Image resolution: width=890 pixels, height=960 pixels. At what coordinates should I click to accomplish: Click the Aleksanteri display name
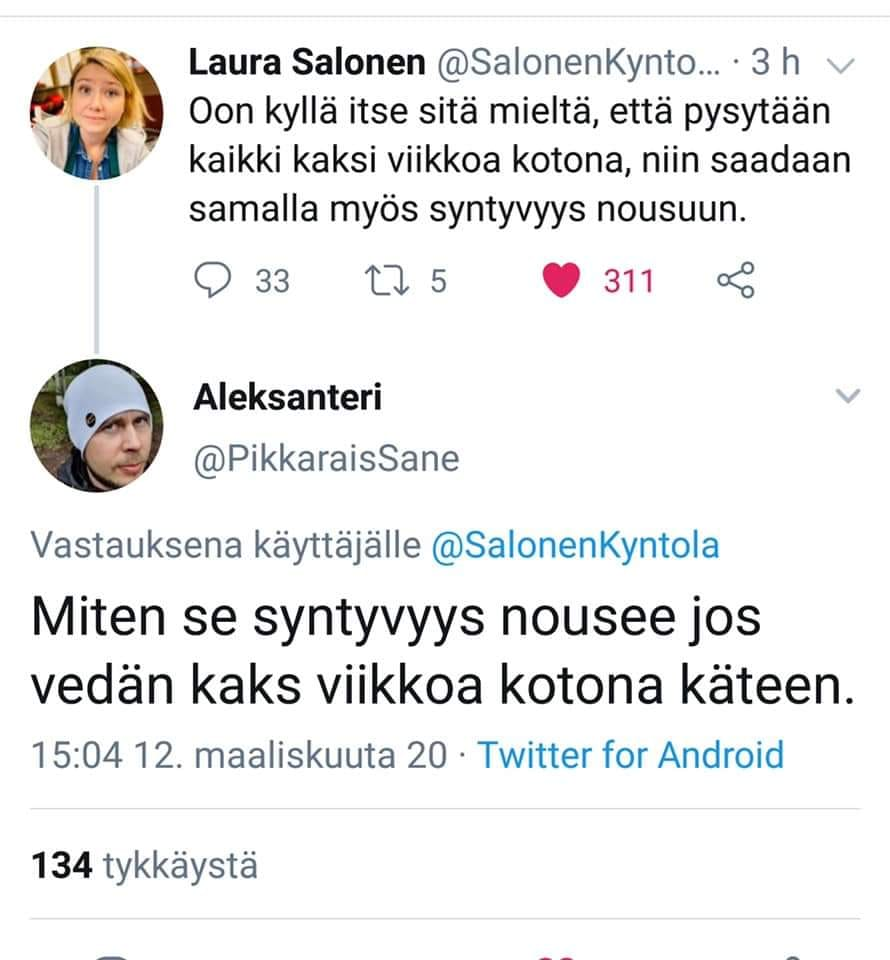click(287, 397)
